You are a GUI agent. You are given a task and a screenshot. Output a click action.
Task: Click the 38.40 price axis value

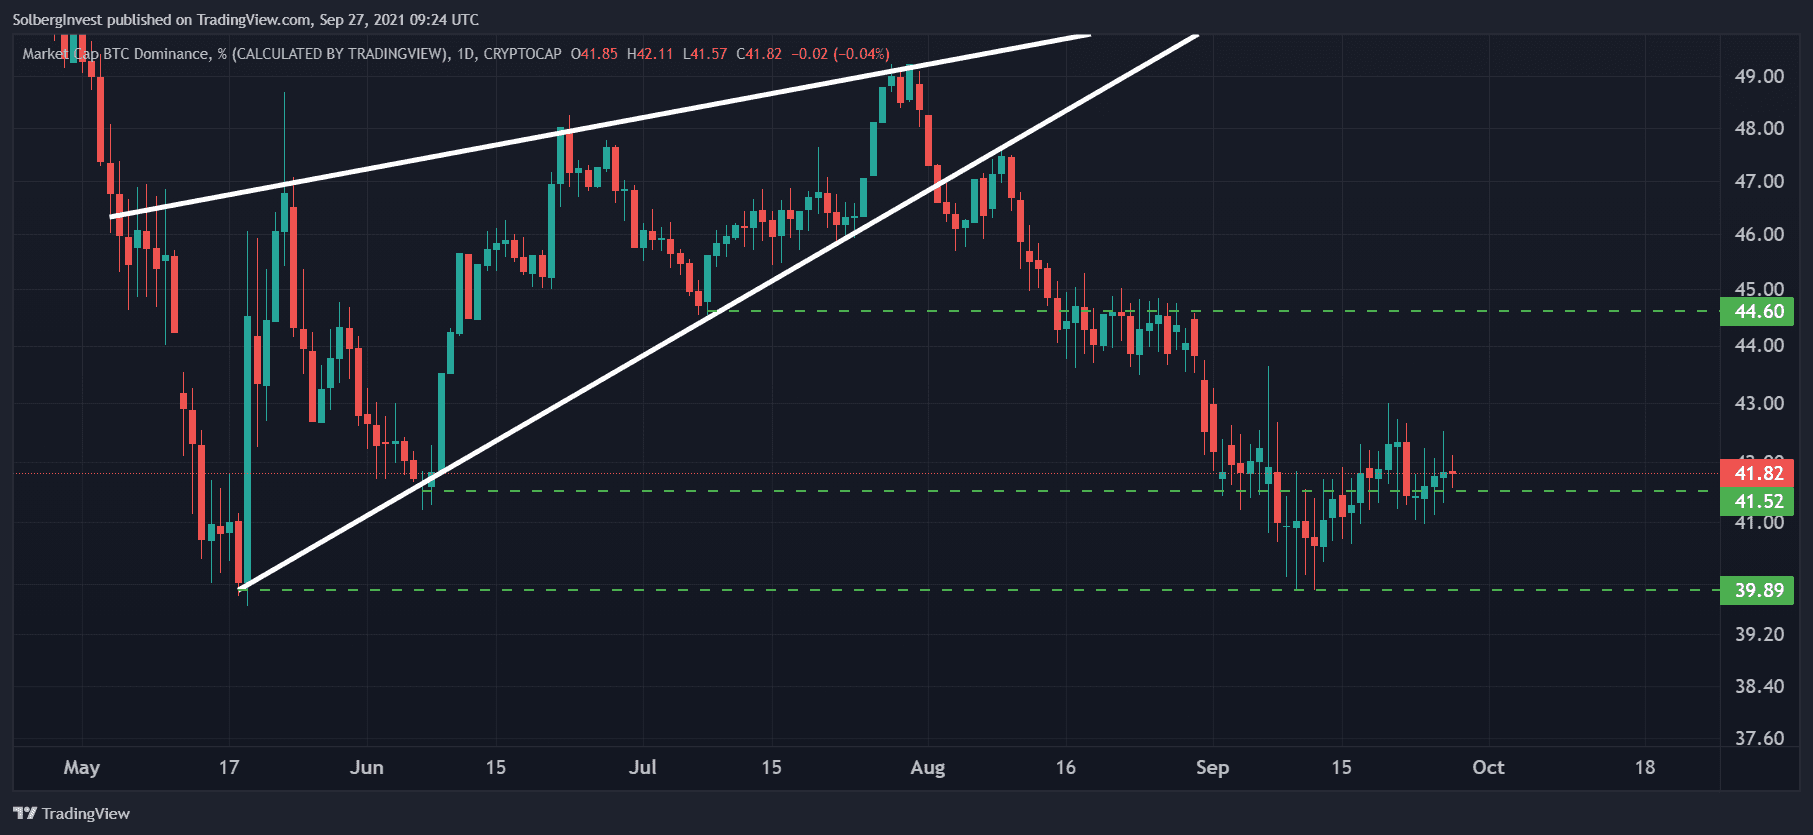click(x=1759, y=686)
